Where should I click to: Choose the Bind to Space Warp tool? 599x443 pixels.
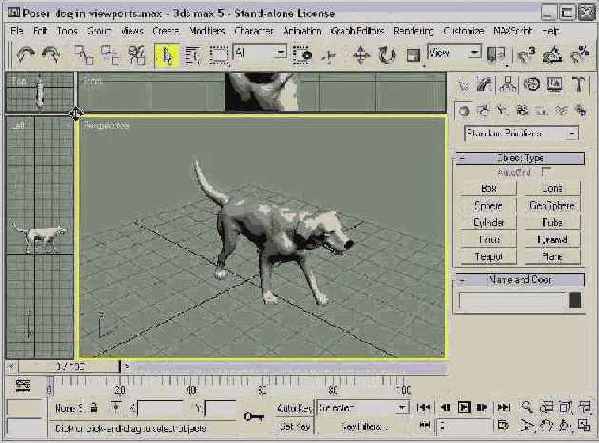pos(137,55)
